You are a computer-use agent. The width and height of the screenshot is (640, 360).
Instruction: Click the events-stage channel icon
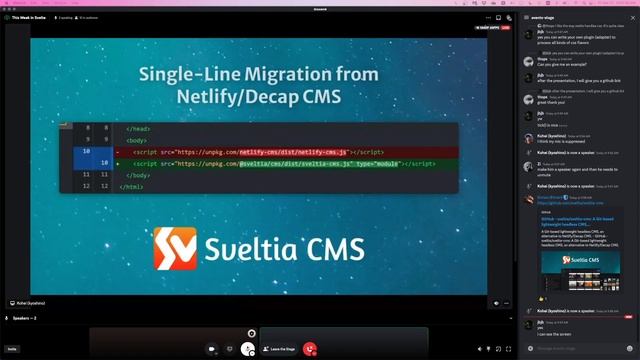click(x=526, y=18)
